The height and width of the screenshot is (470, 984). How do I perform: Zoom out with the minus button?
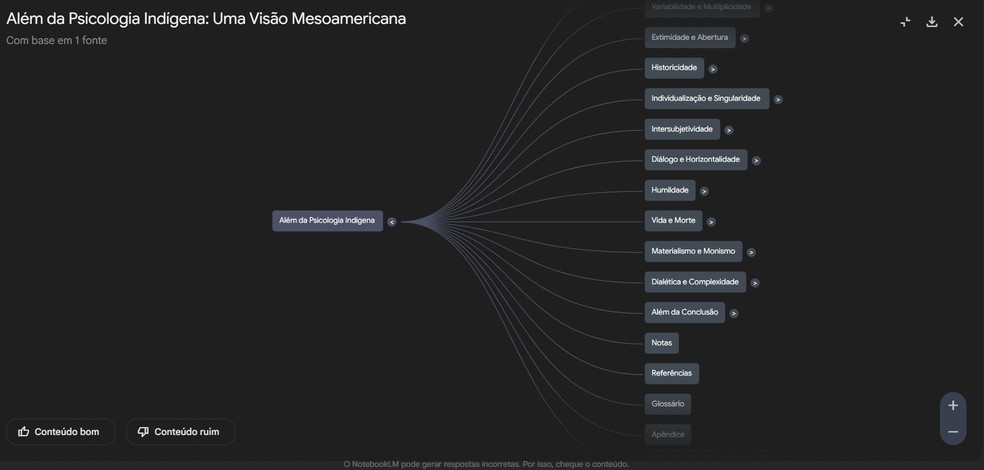(x=953, y=432)
